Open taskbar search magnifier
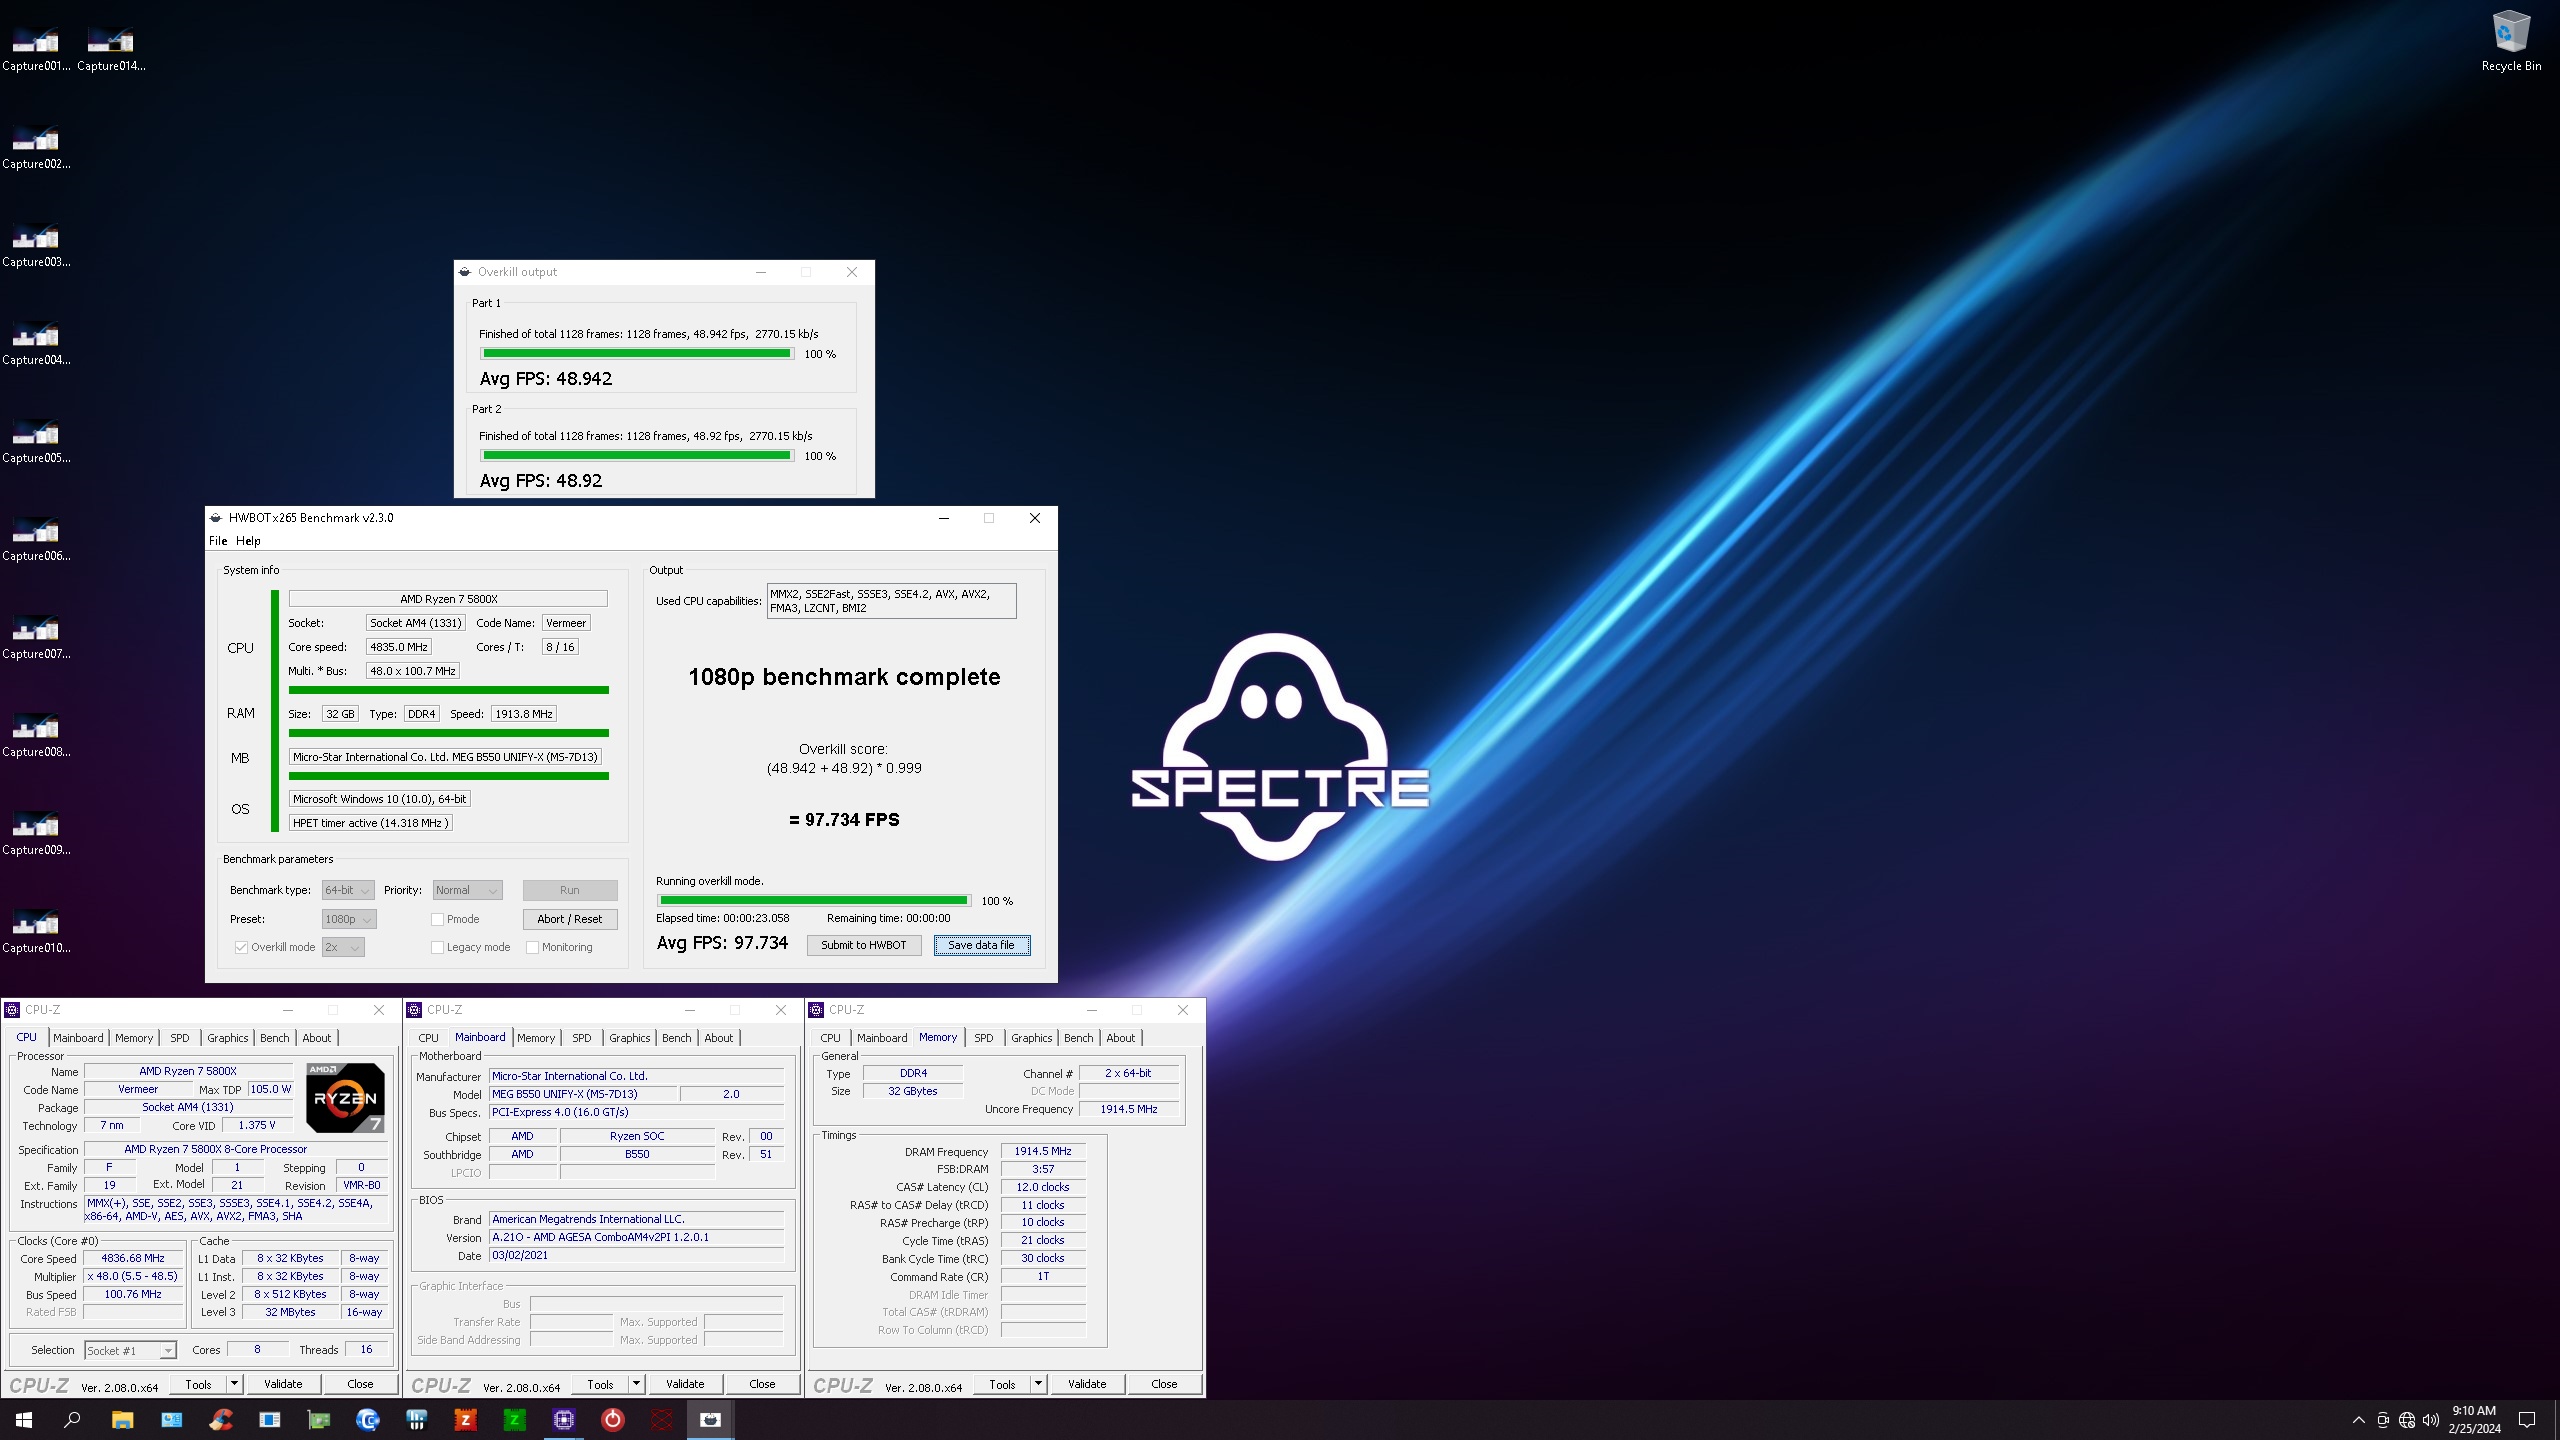The height and width of the screenshot is (1440, 2560). (72, 1419)
